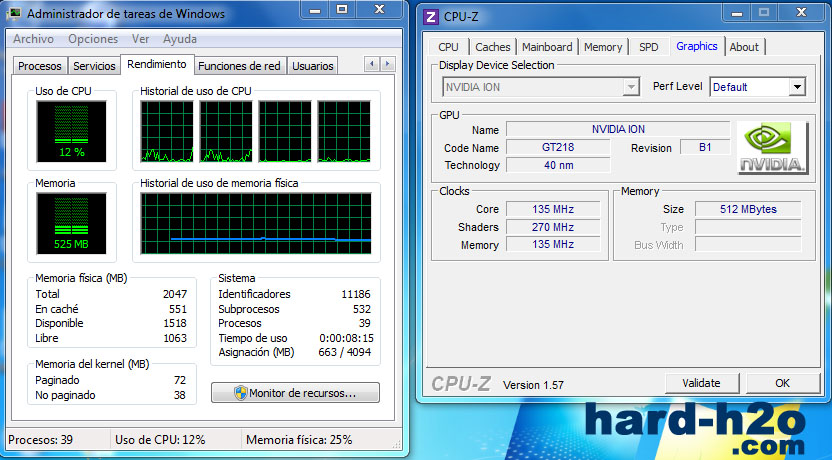Screen dimensions: 832x460
Task: Click the Libre value 1063
Action: 175,338
